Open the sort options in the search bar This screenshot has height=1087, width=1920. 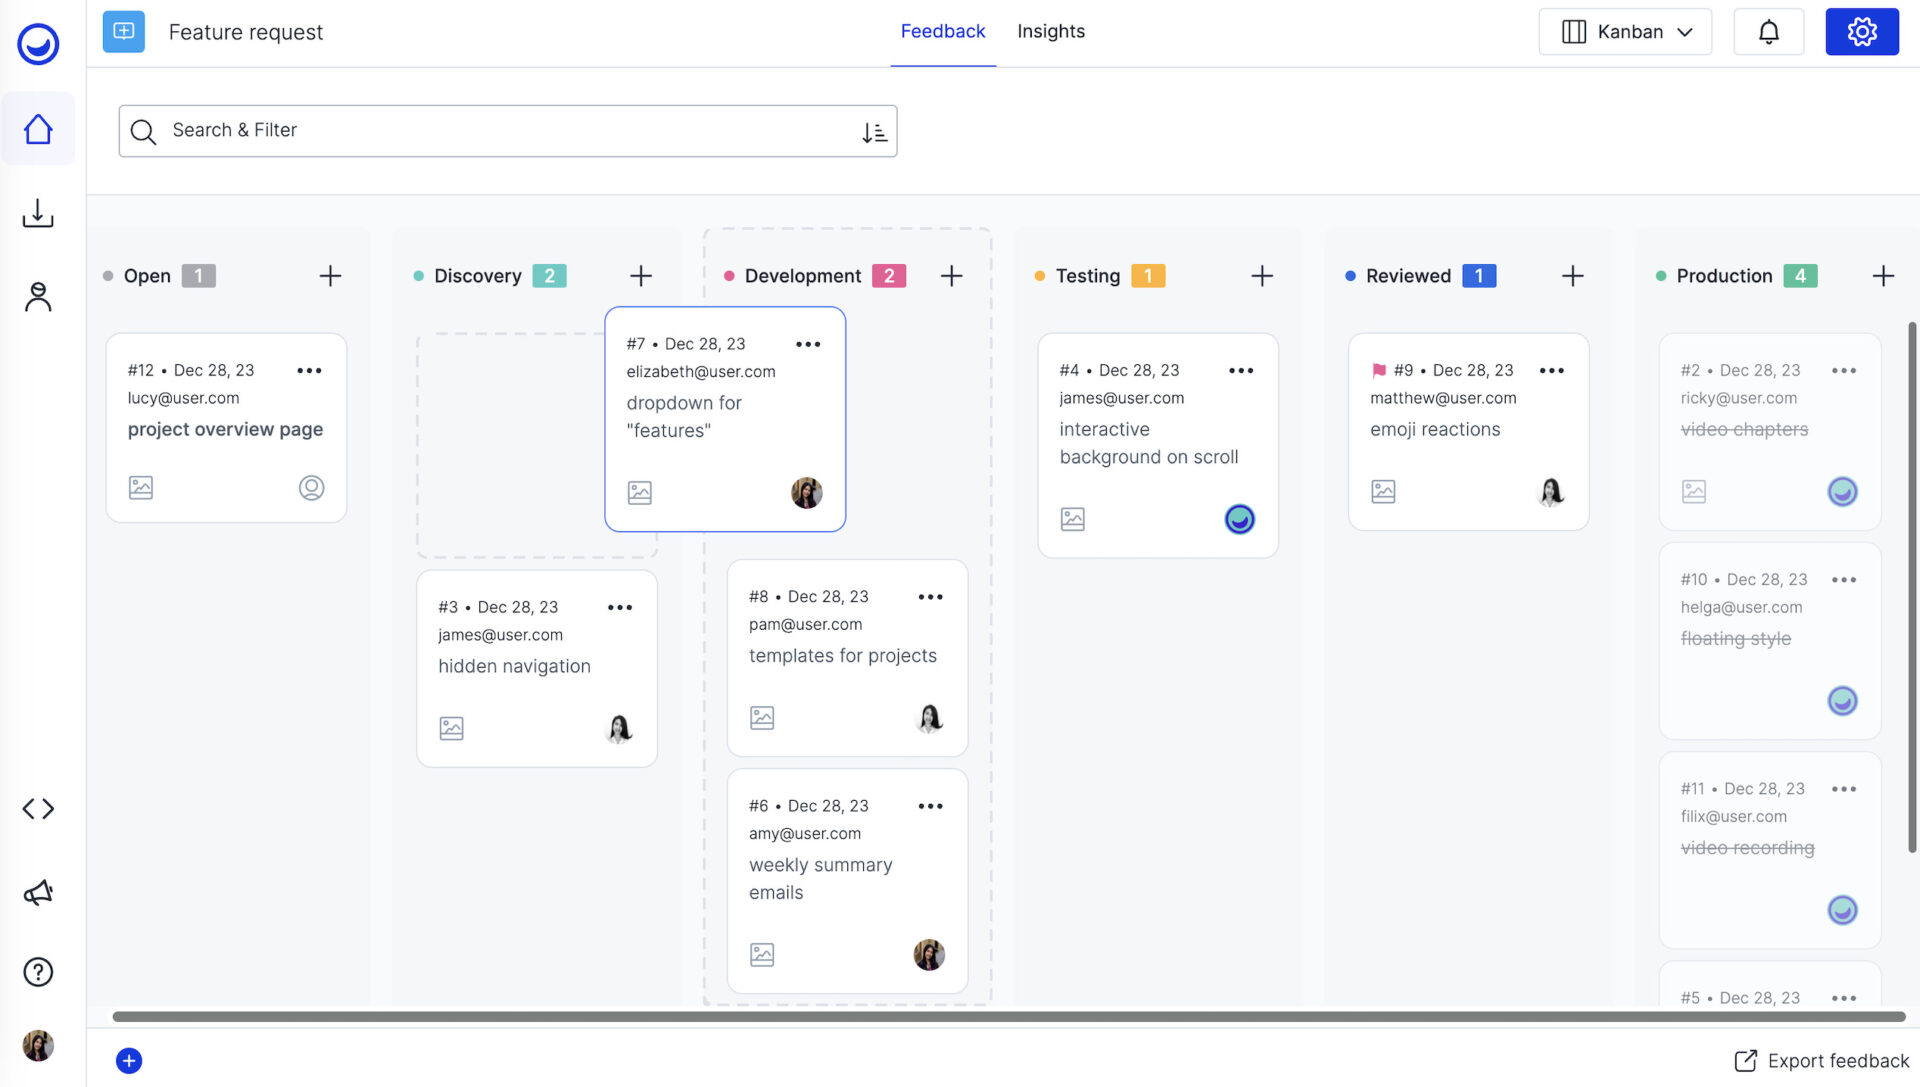click(873, 131)
